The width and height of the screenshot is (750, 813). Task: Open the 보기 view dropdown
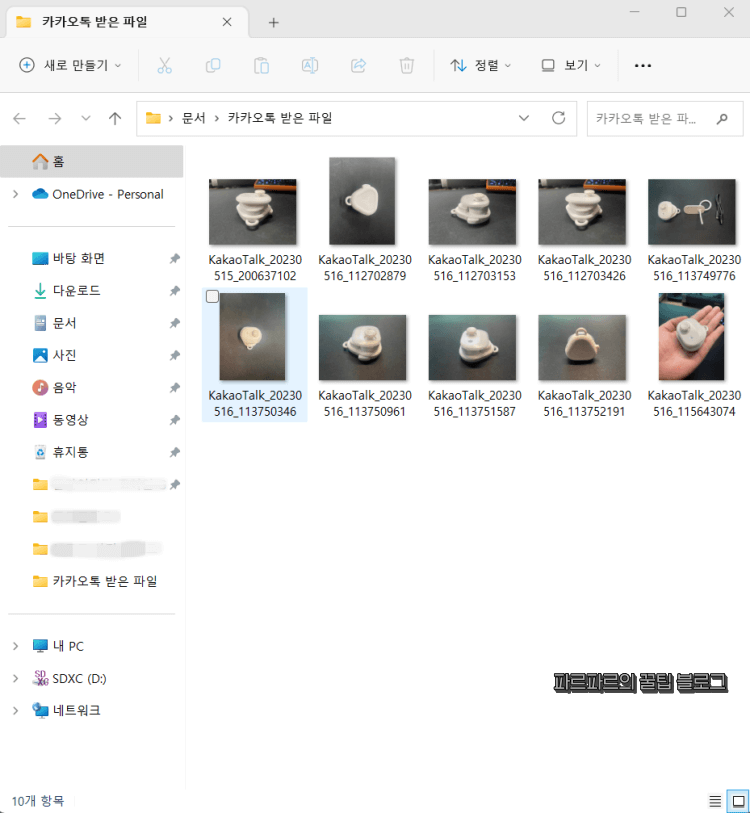571,65
